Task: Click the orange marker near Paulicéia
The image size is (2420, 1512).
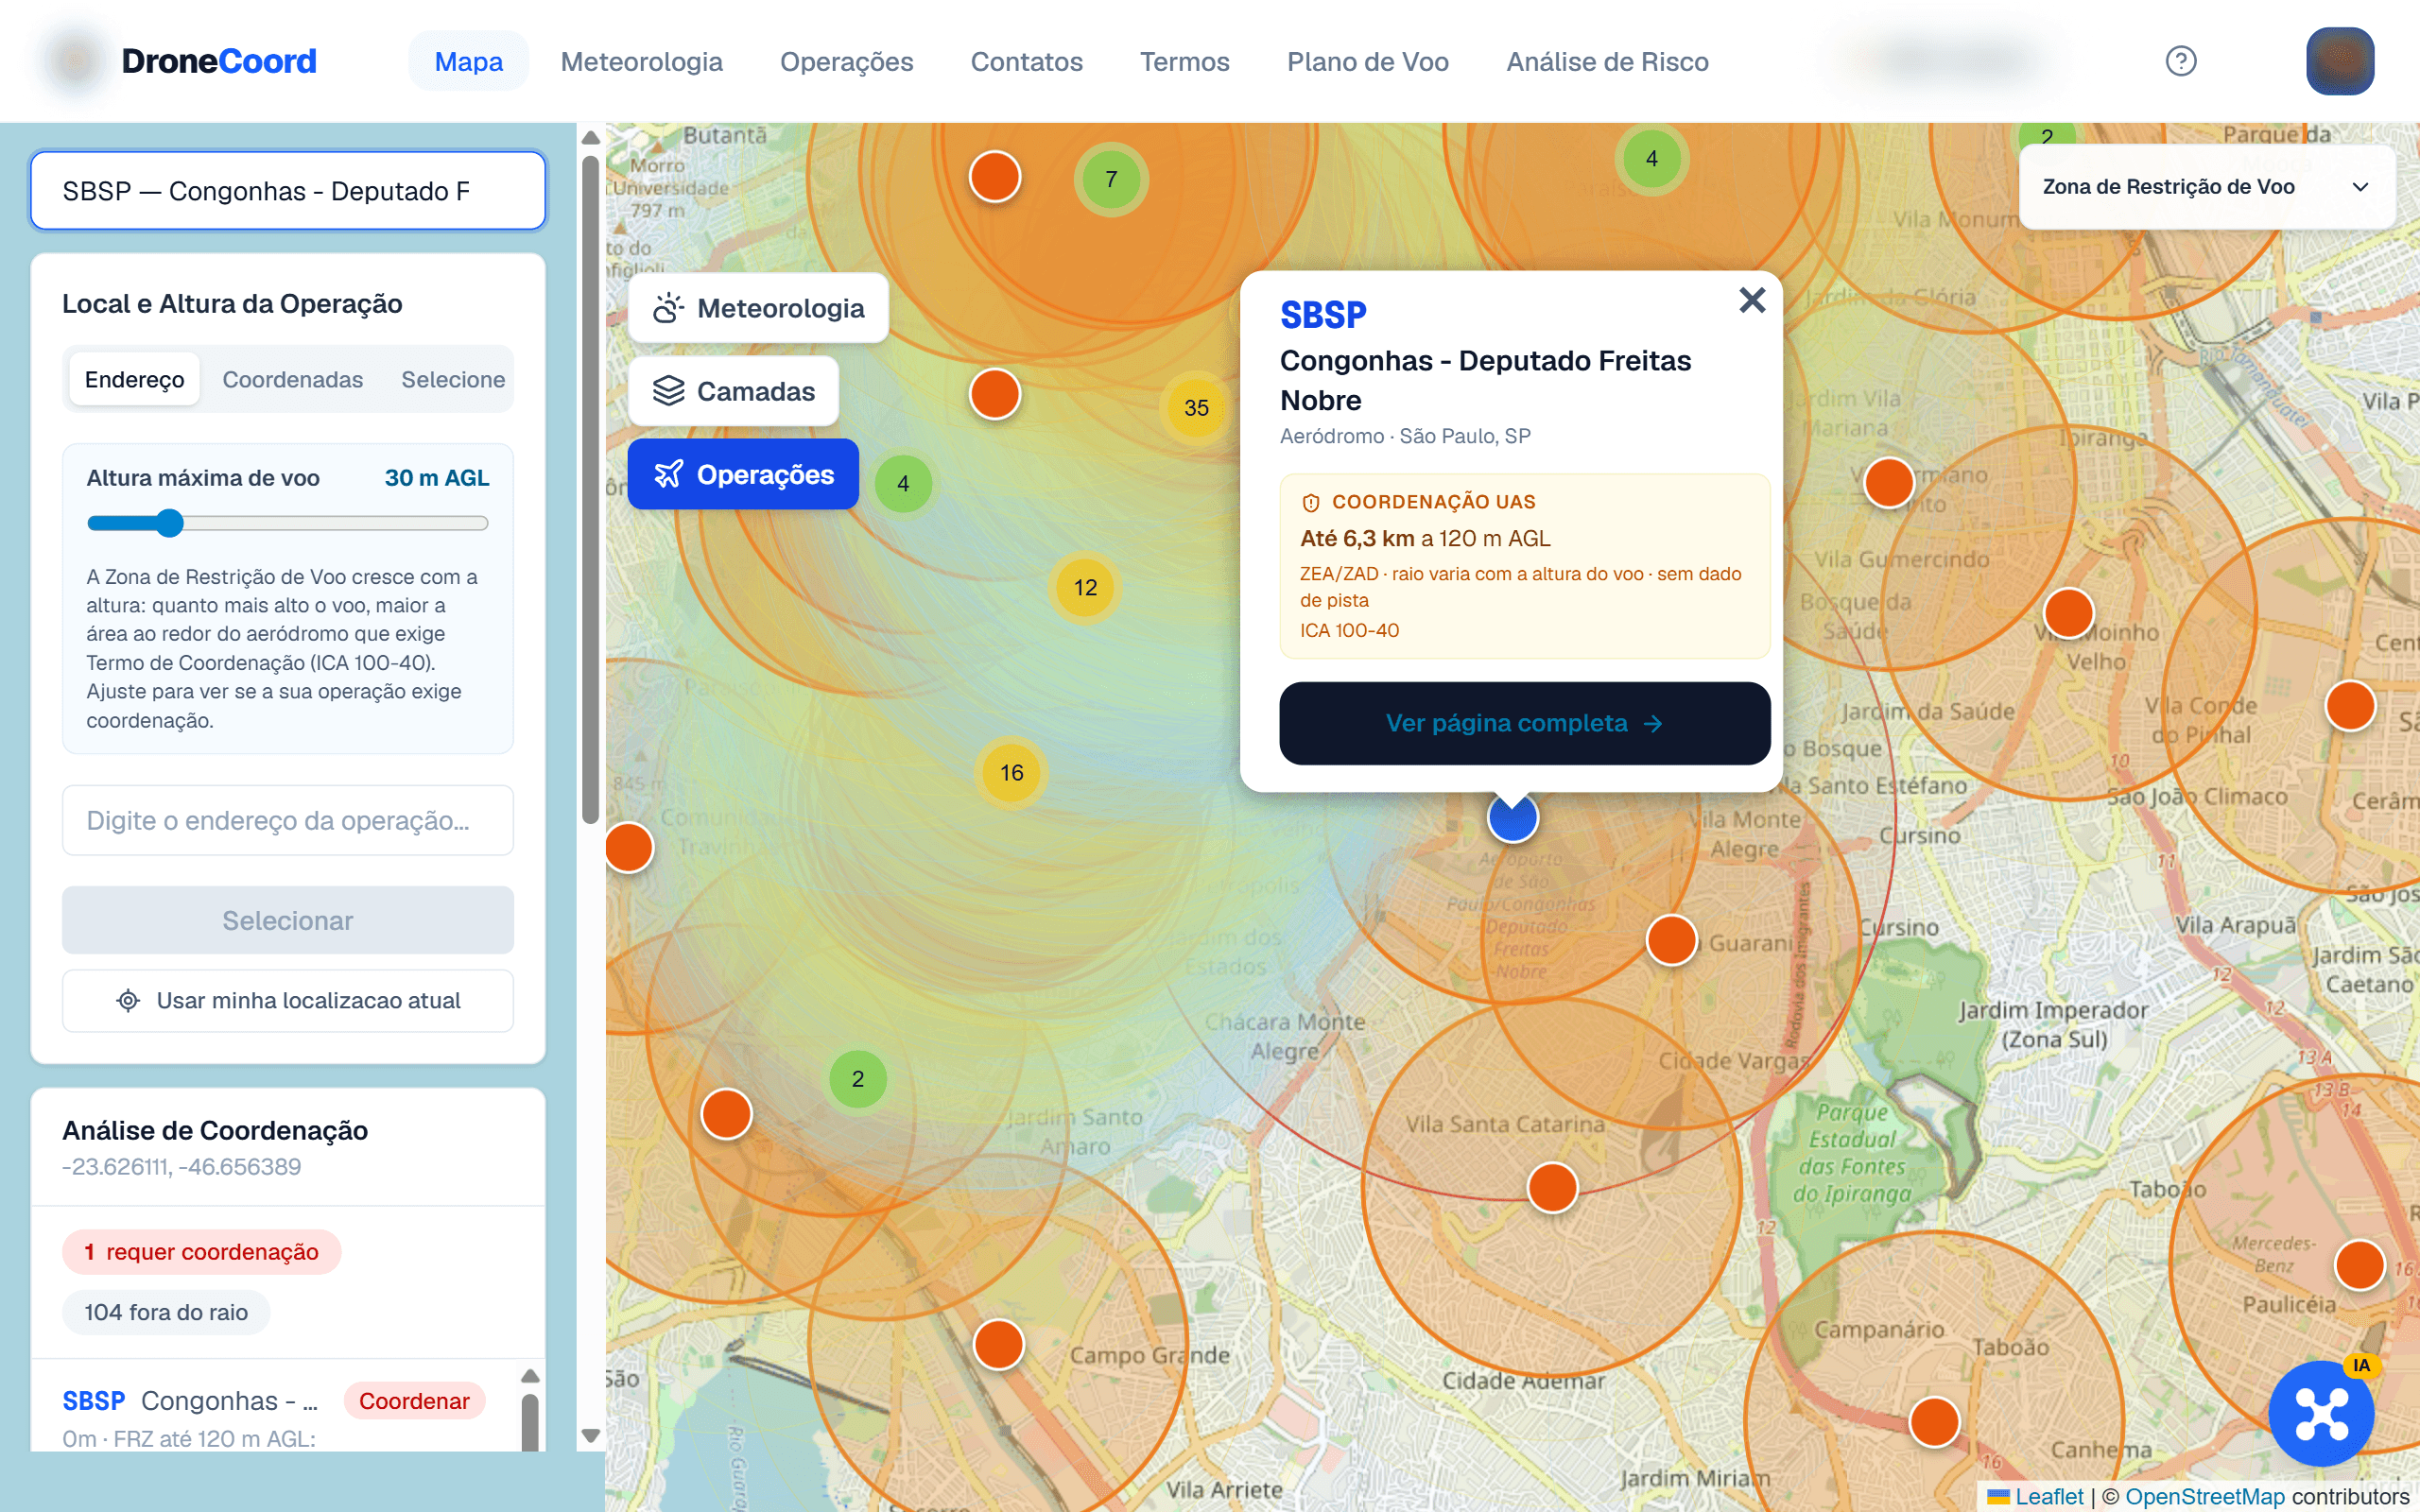Action: click(x=2359, y=1265)
